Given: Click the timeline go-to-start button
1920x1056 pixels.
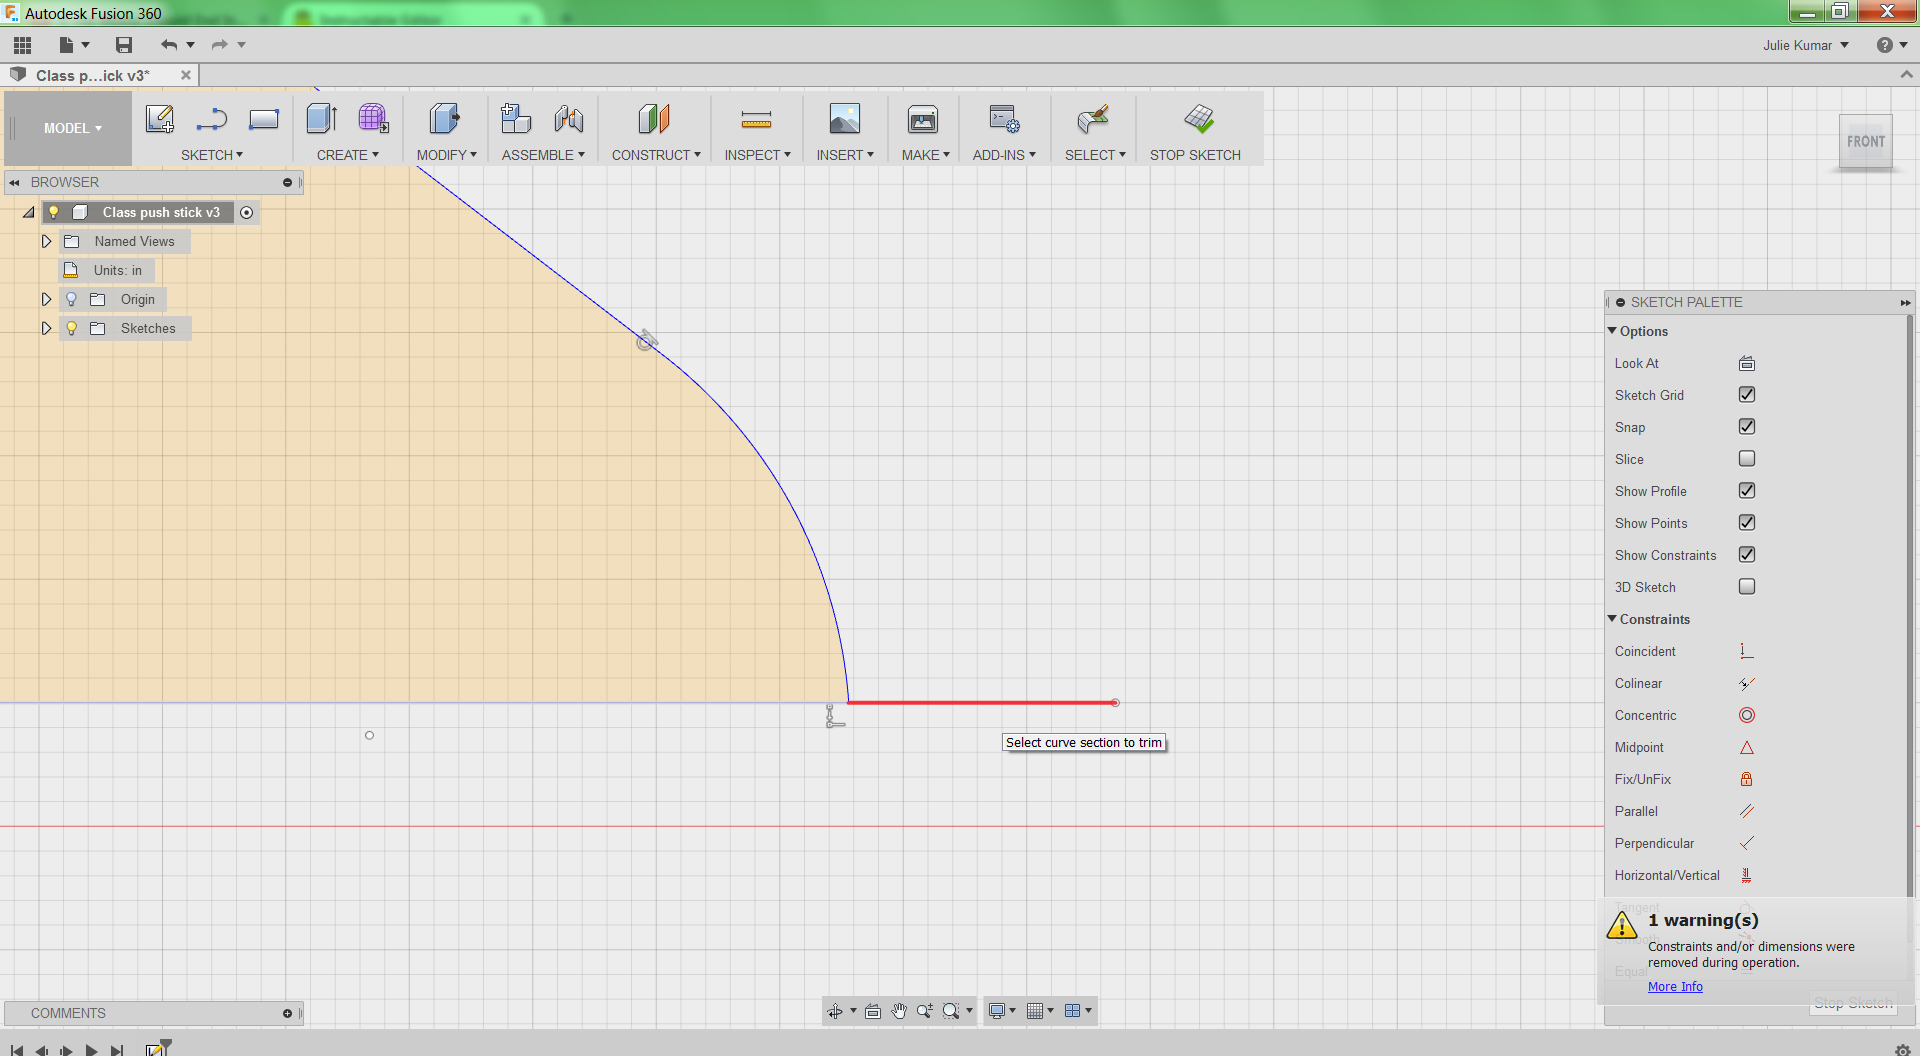Looking at the screenshot, I should pos(17,1050).
